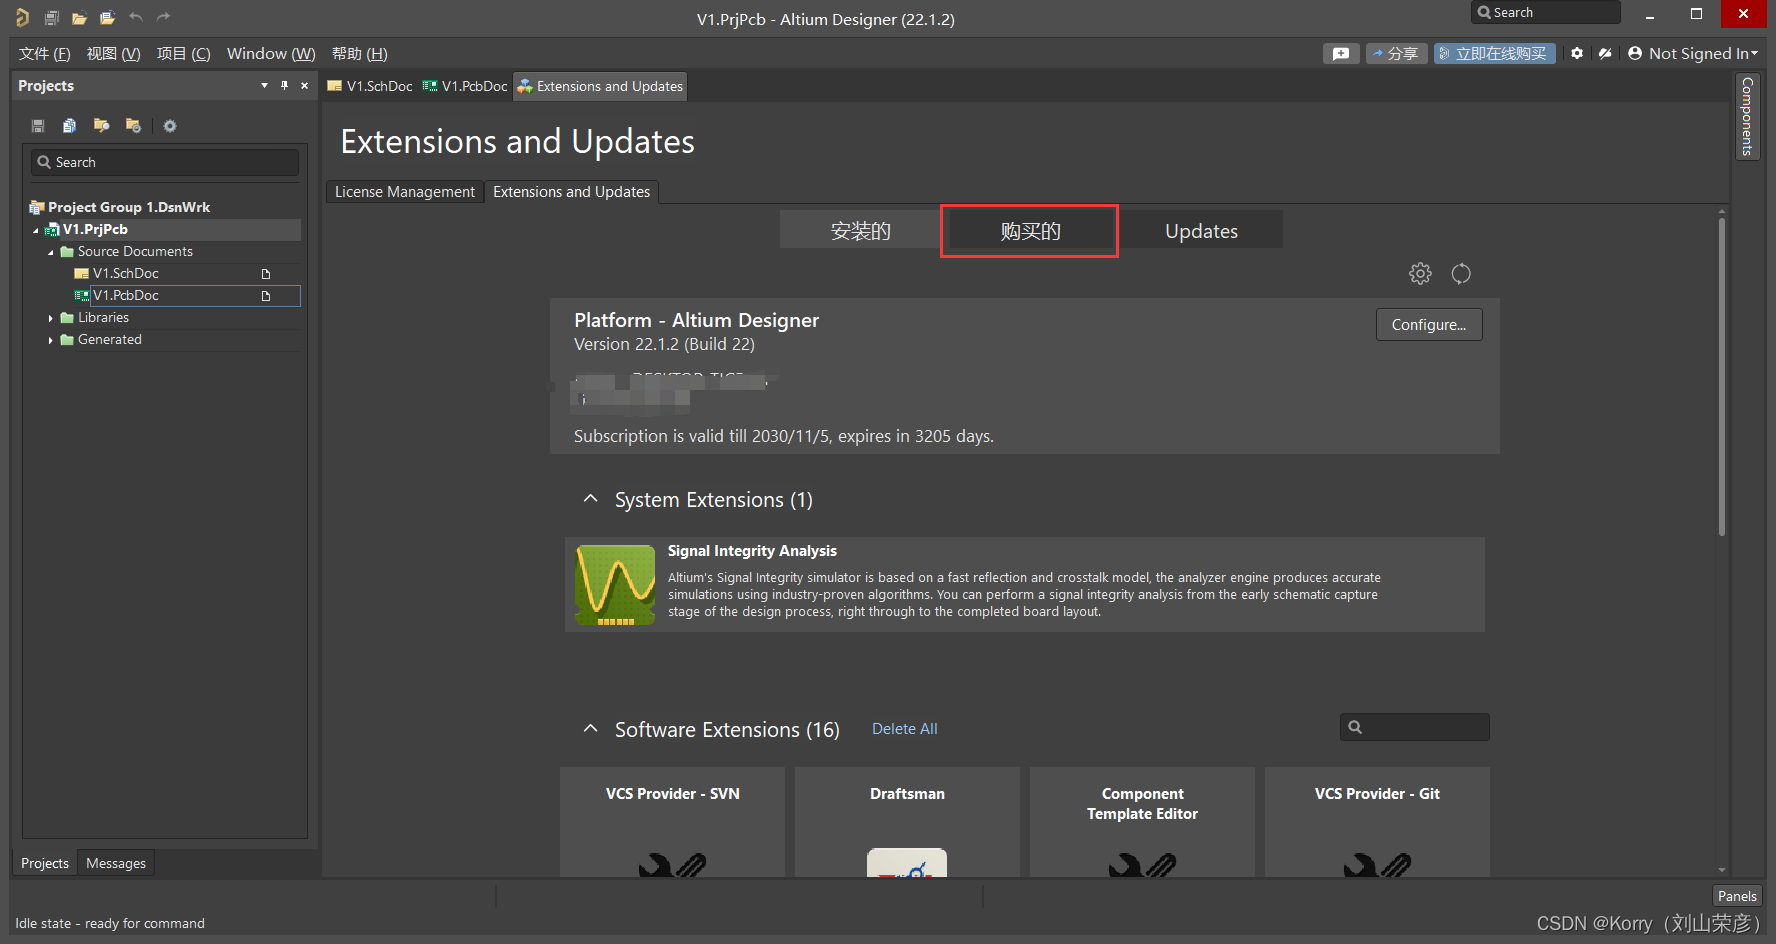Screen dimensions: 1776x944
Task: Click the open project folder icon in Projects panel
Action: 101,125
